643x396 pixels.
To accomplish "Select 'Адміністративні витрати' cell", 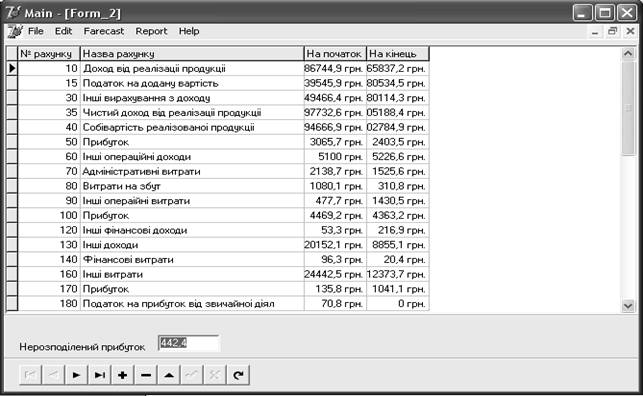I will click(192, 171).
